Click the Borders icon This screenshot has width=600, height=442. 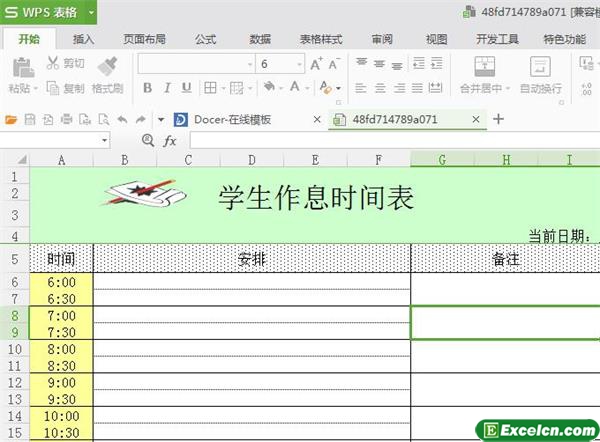210,88
